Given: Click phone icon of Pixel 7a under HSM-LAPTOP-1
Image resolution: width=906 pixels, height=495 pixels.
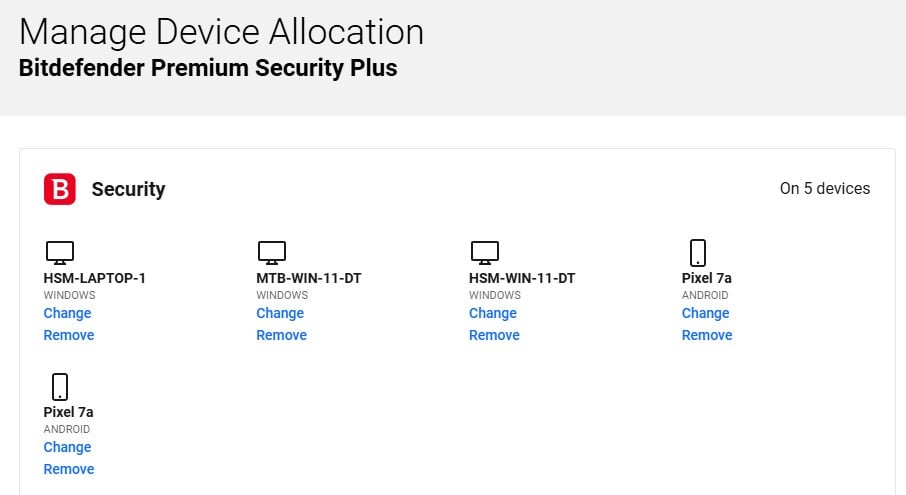Looking at the screenshot, I should [x=60, y=386].
